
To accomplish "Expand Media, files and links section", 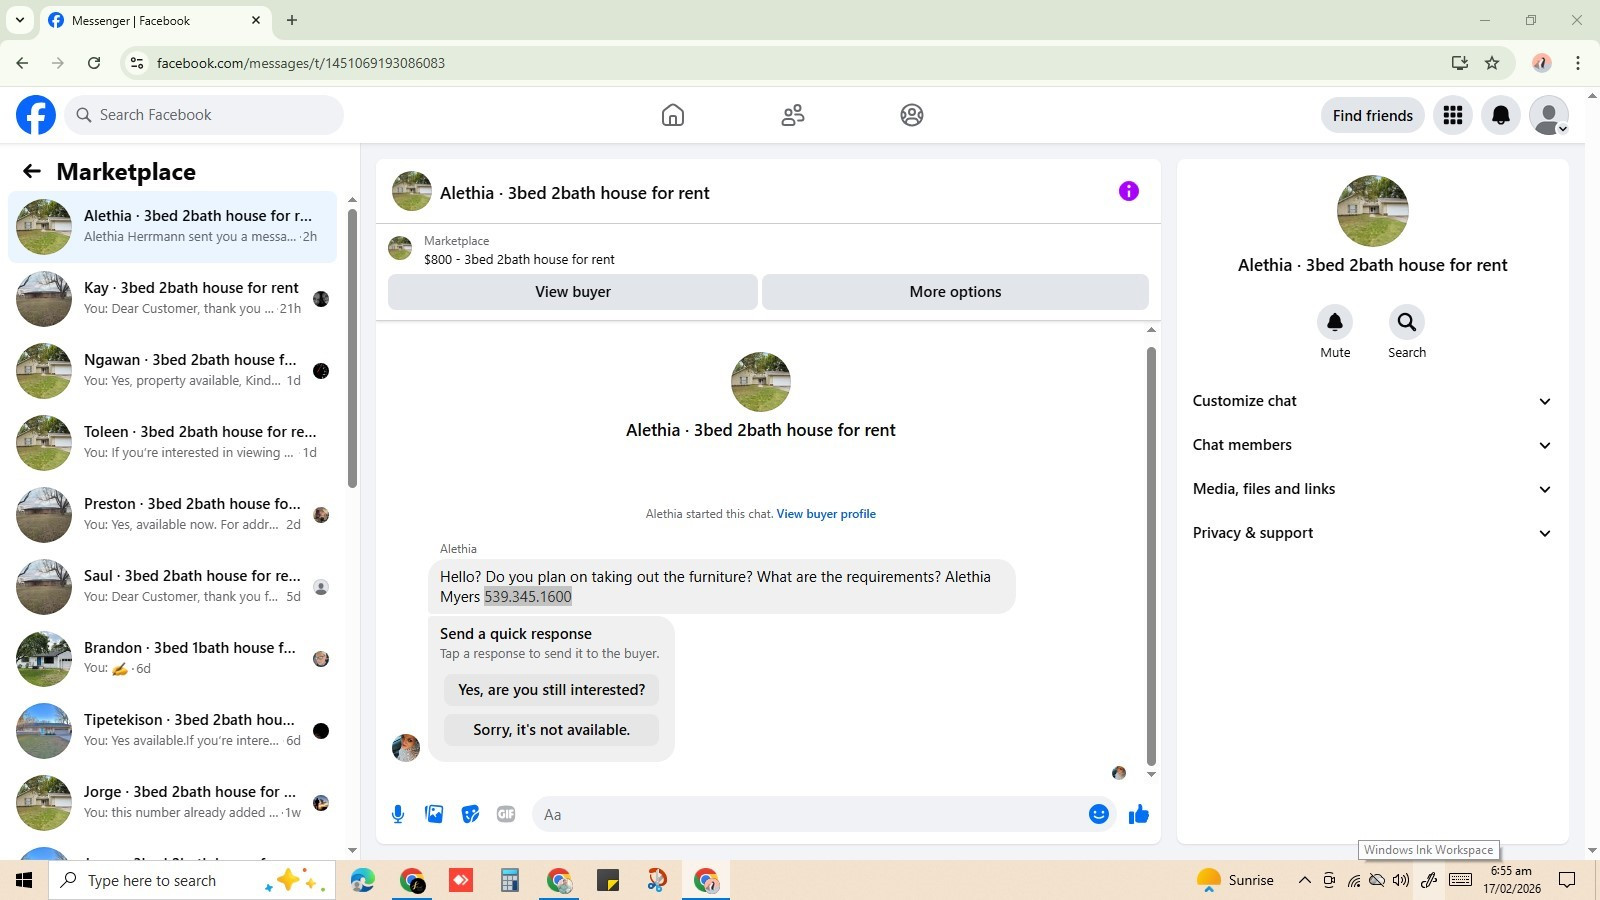I will click(1372, 489).
